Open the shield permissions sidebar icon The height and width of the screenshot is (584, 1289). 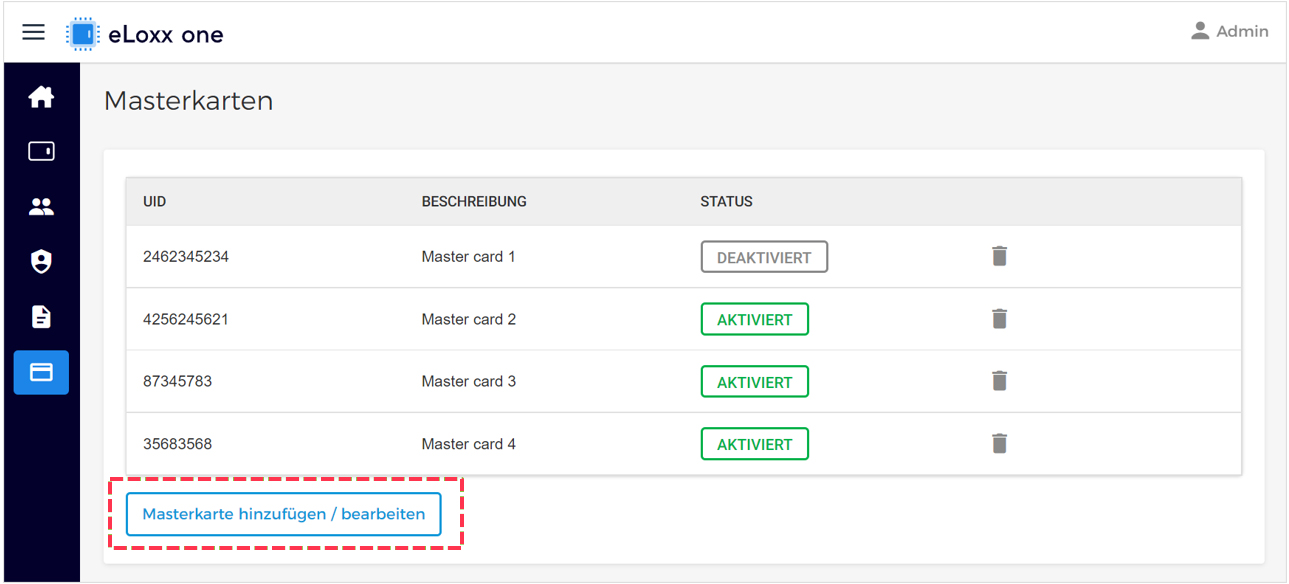(41, 262)
